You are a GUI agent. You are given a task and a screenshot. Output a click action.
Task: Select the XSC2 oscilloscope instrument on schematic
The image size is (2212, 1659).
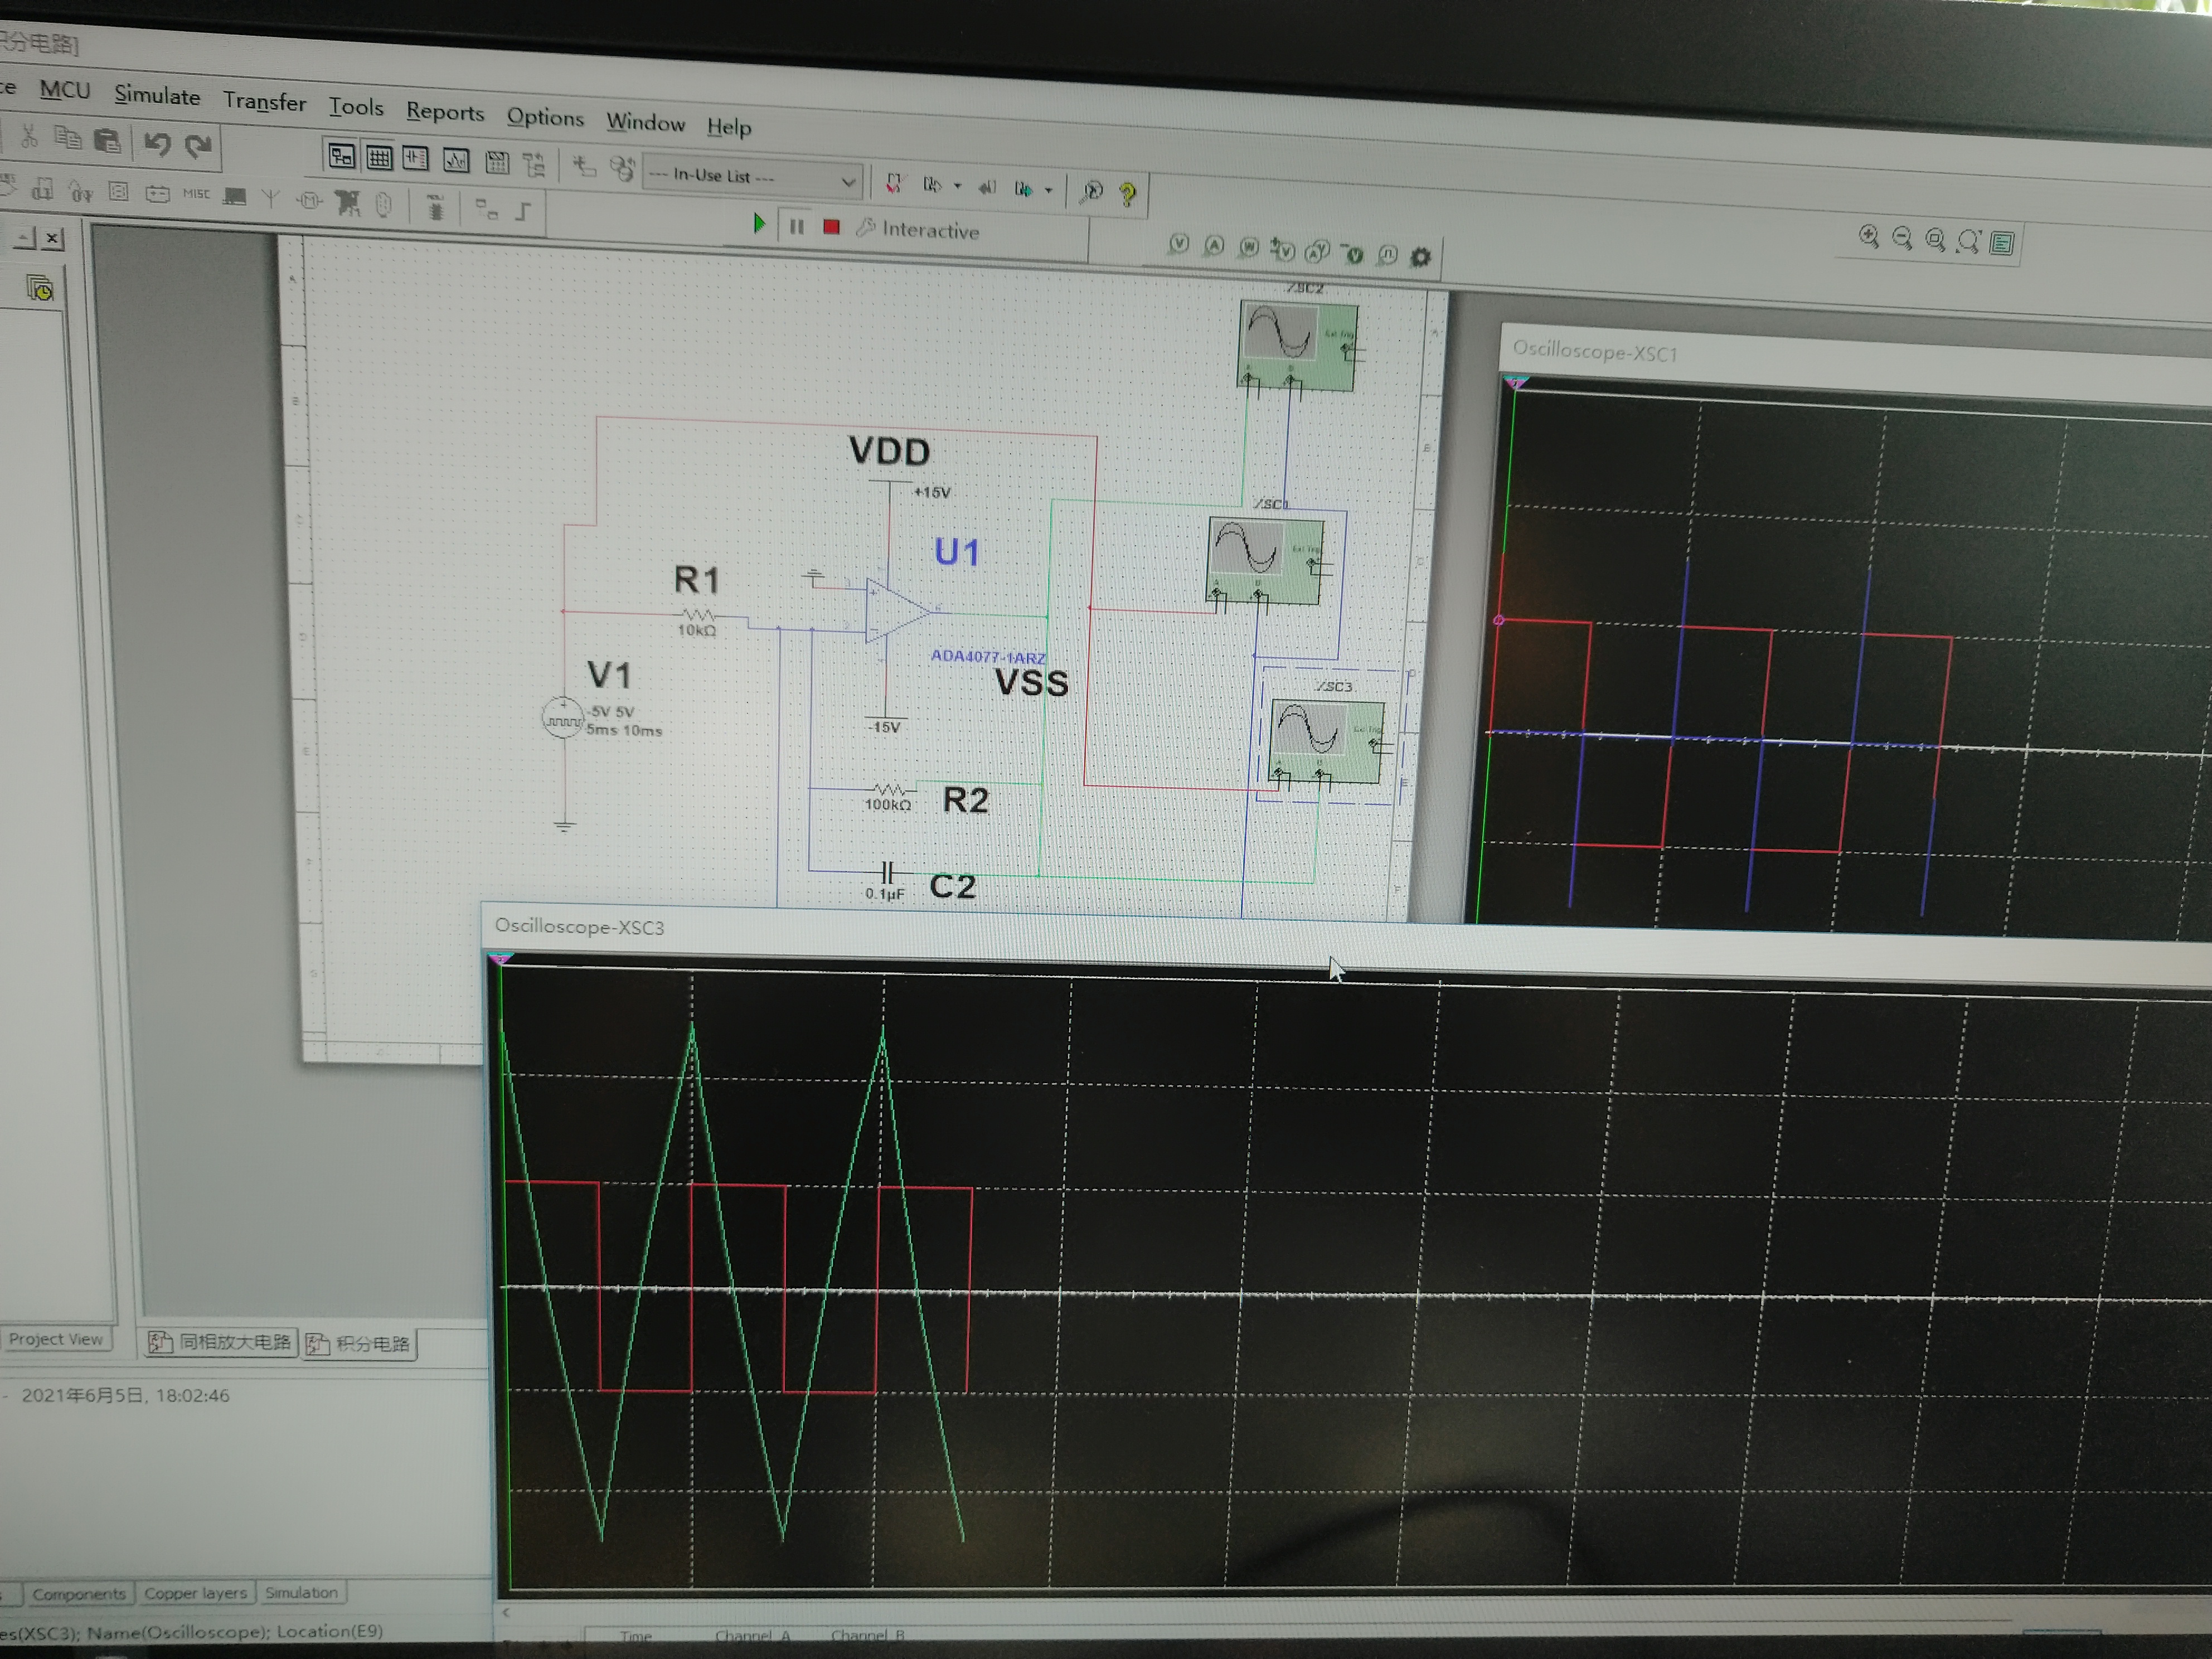click(1298, 346)
